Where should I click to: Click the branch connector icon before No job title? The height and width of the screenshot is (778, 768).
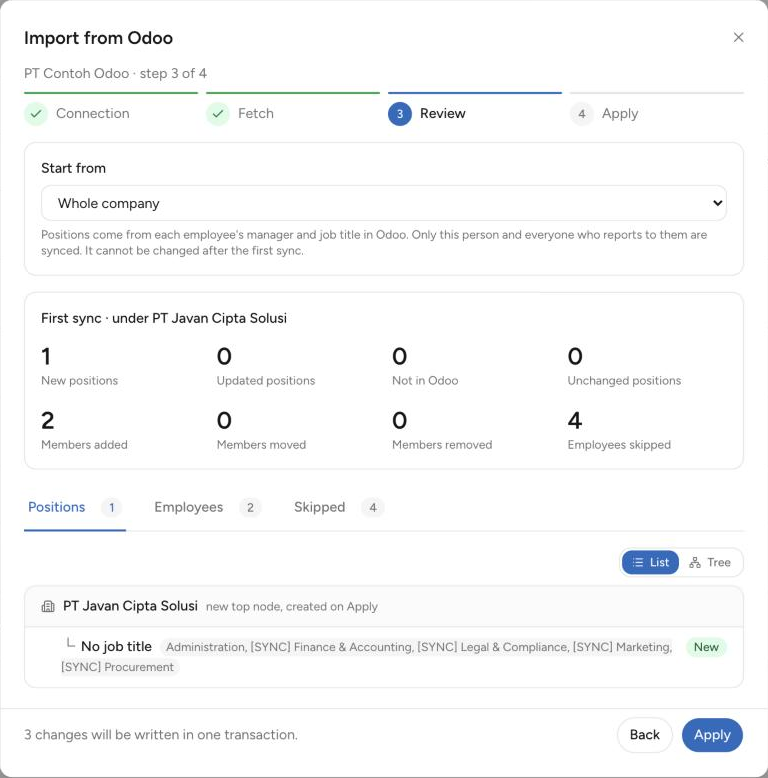coord(70,643)
